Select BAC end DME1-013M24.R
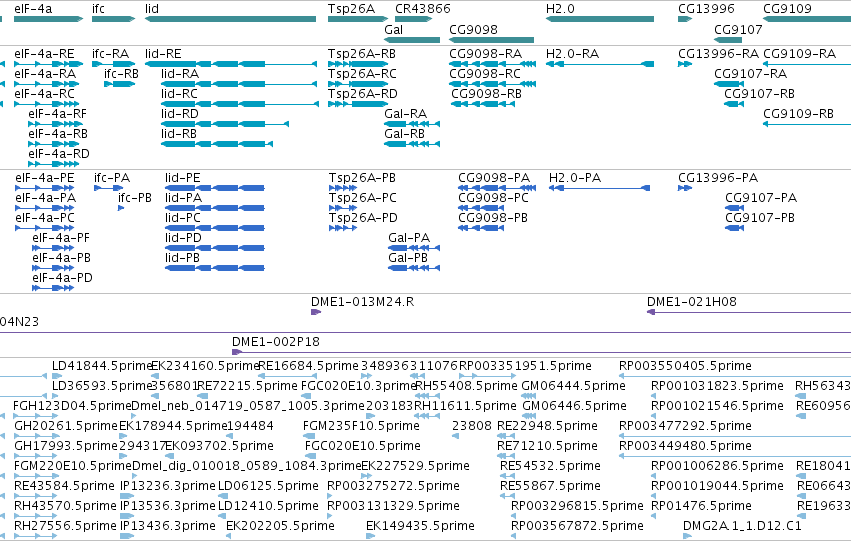The width and height of the screenshot is (851, 541). coord(316,312)
